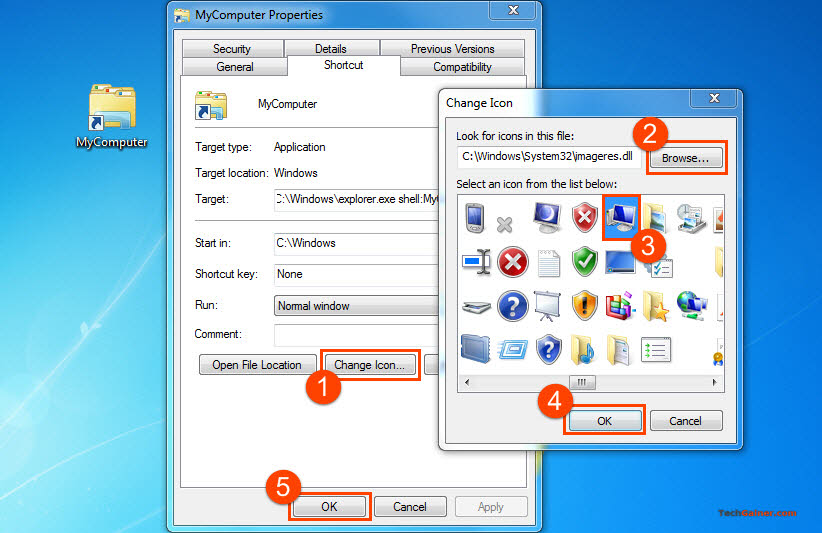Click the icon list right scroll arrow

tap(715, 382)
